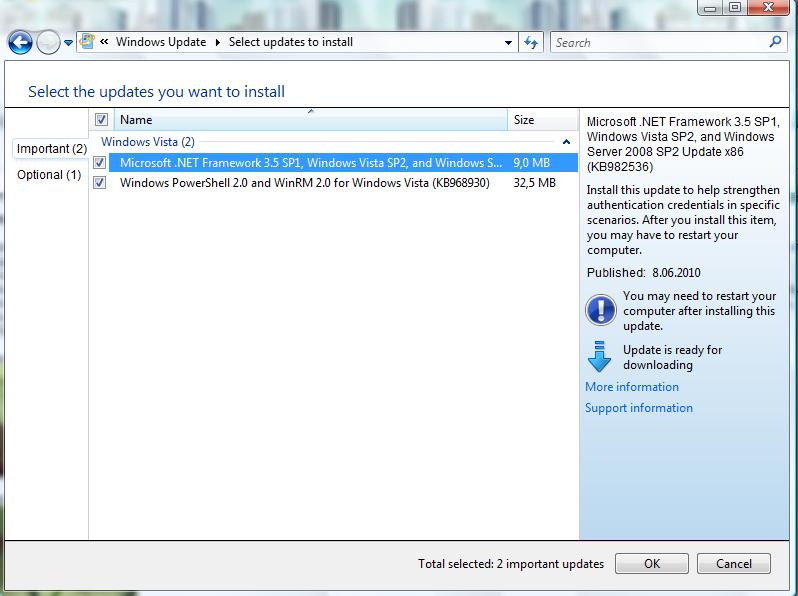Click the restart warning exclamation icon

601,310
